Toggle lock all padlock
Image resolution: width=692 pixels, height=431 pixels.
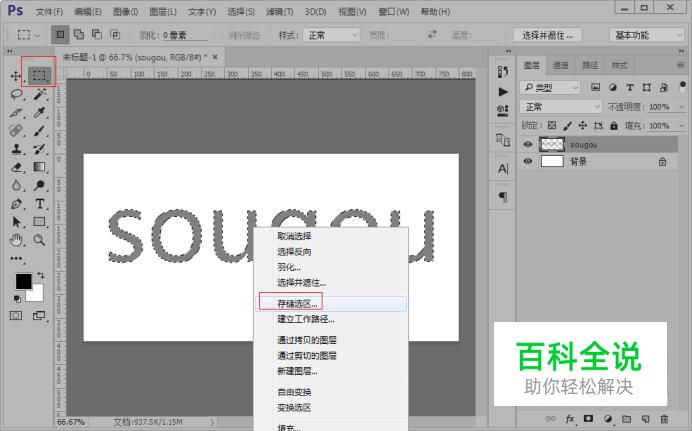(x=614, y=126)
